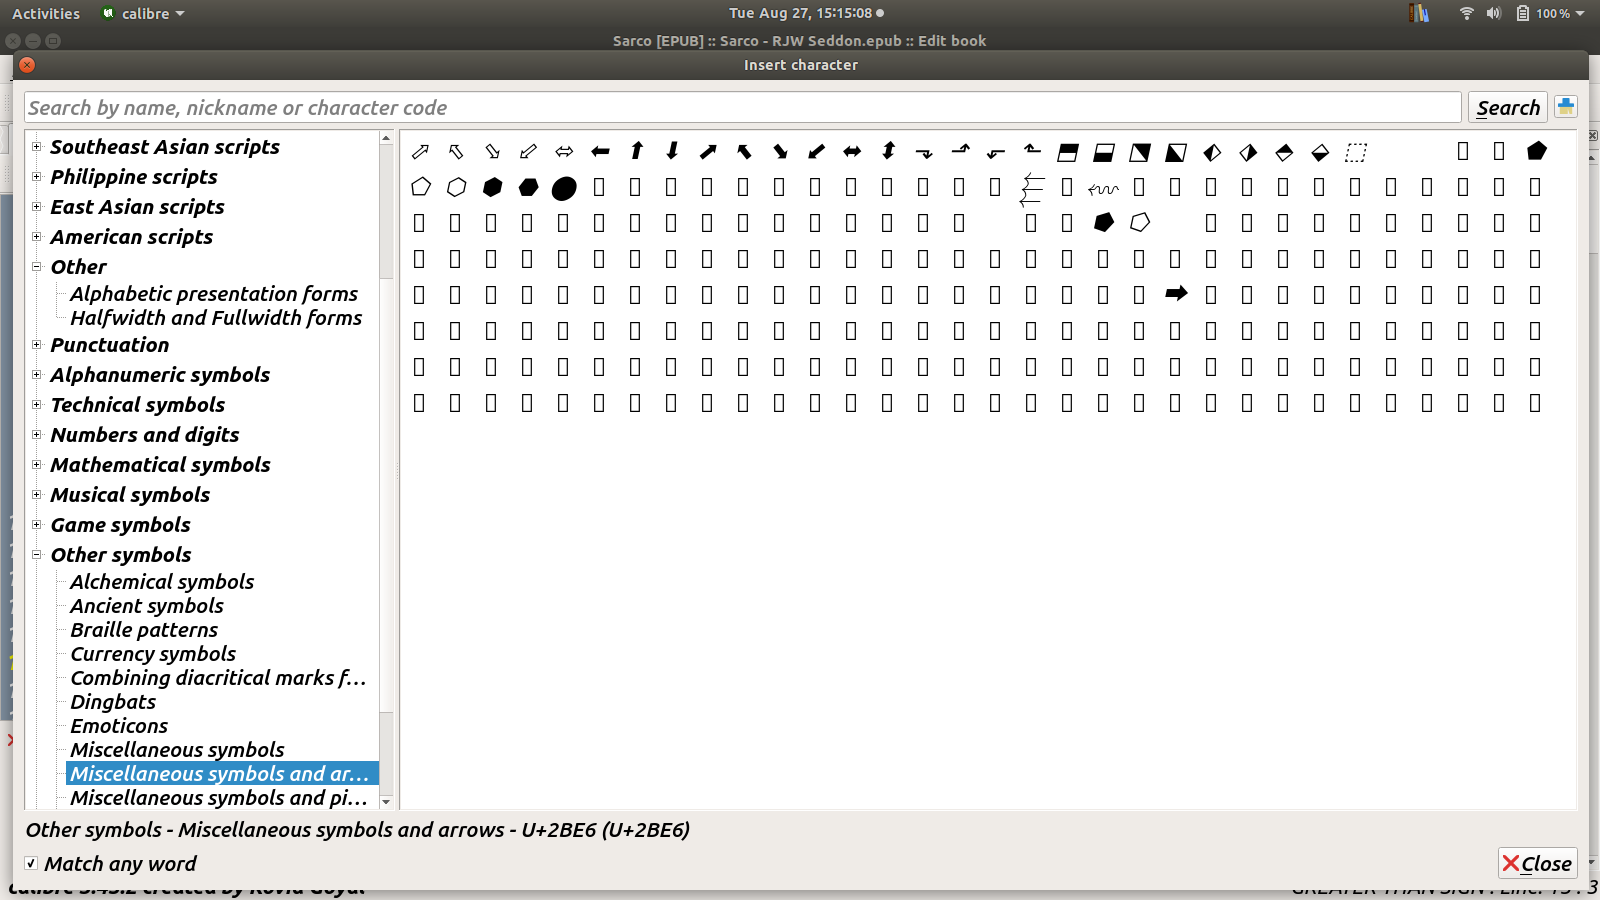This screenshot has width=1600, height=900.
Task: Insert the white north-east arrow character
Action: coord(421,152)
